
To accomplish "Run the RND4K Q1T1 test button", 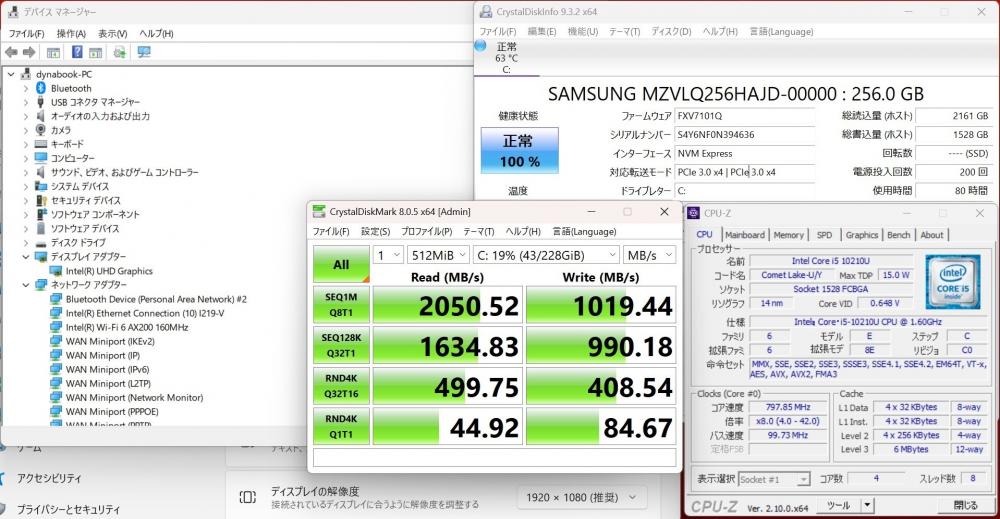I will tap(341, 427).
